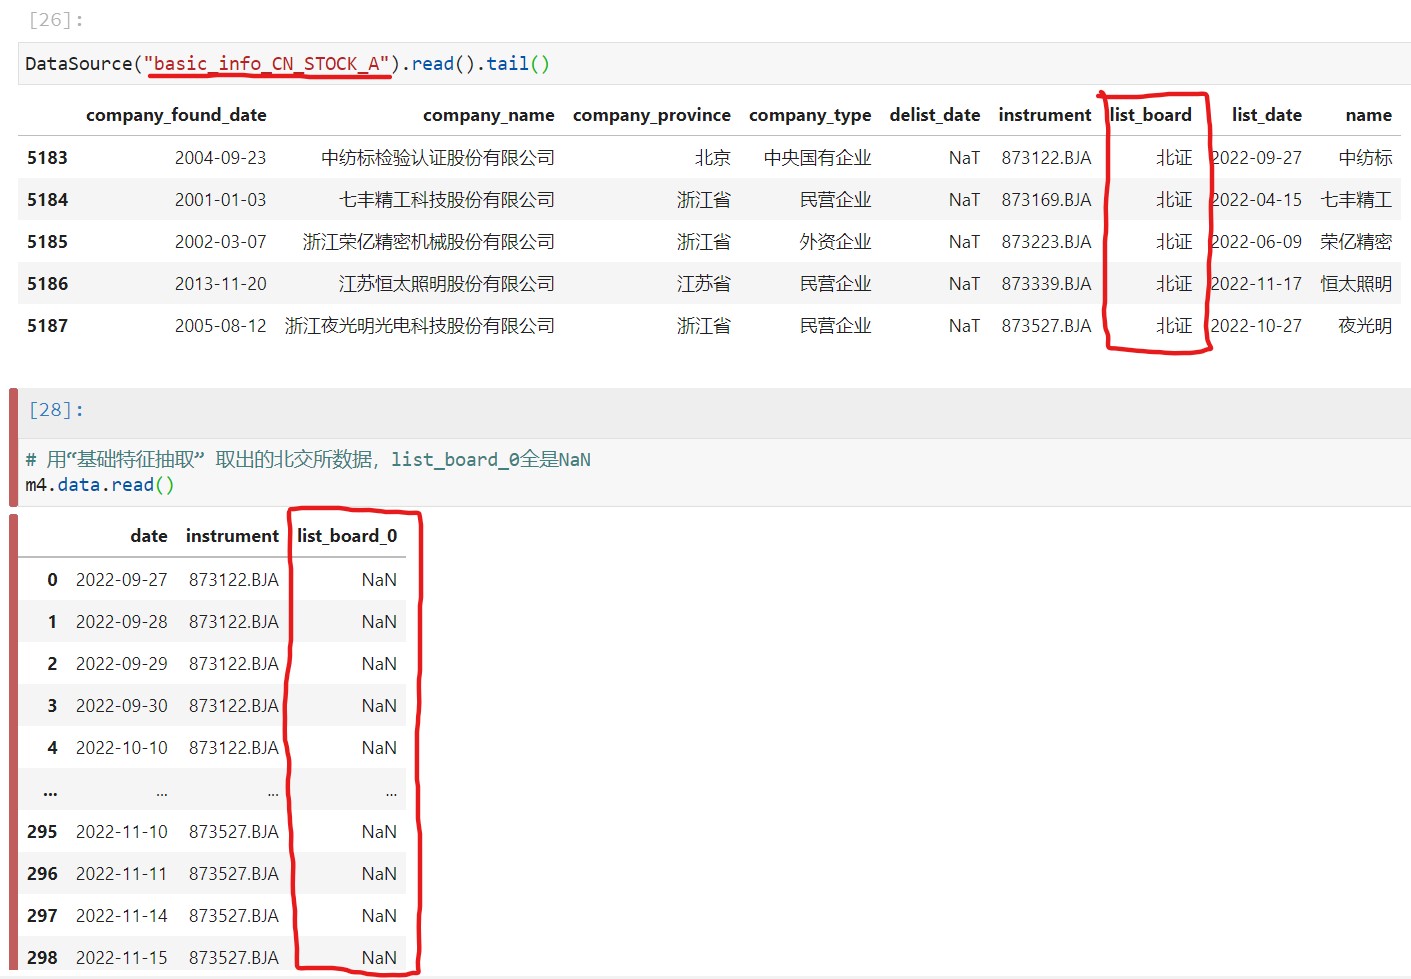
Task: Click the DataSource code cell input
Action: [714, 64]
